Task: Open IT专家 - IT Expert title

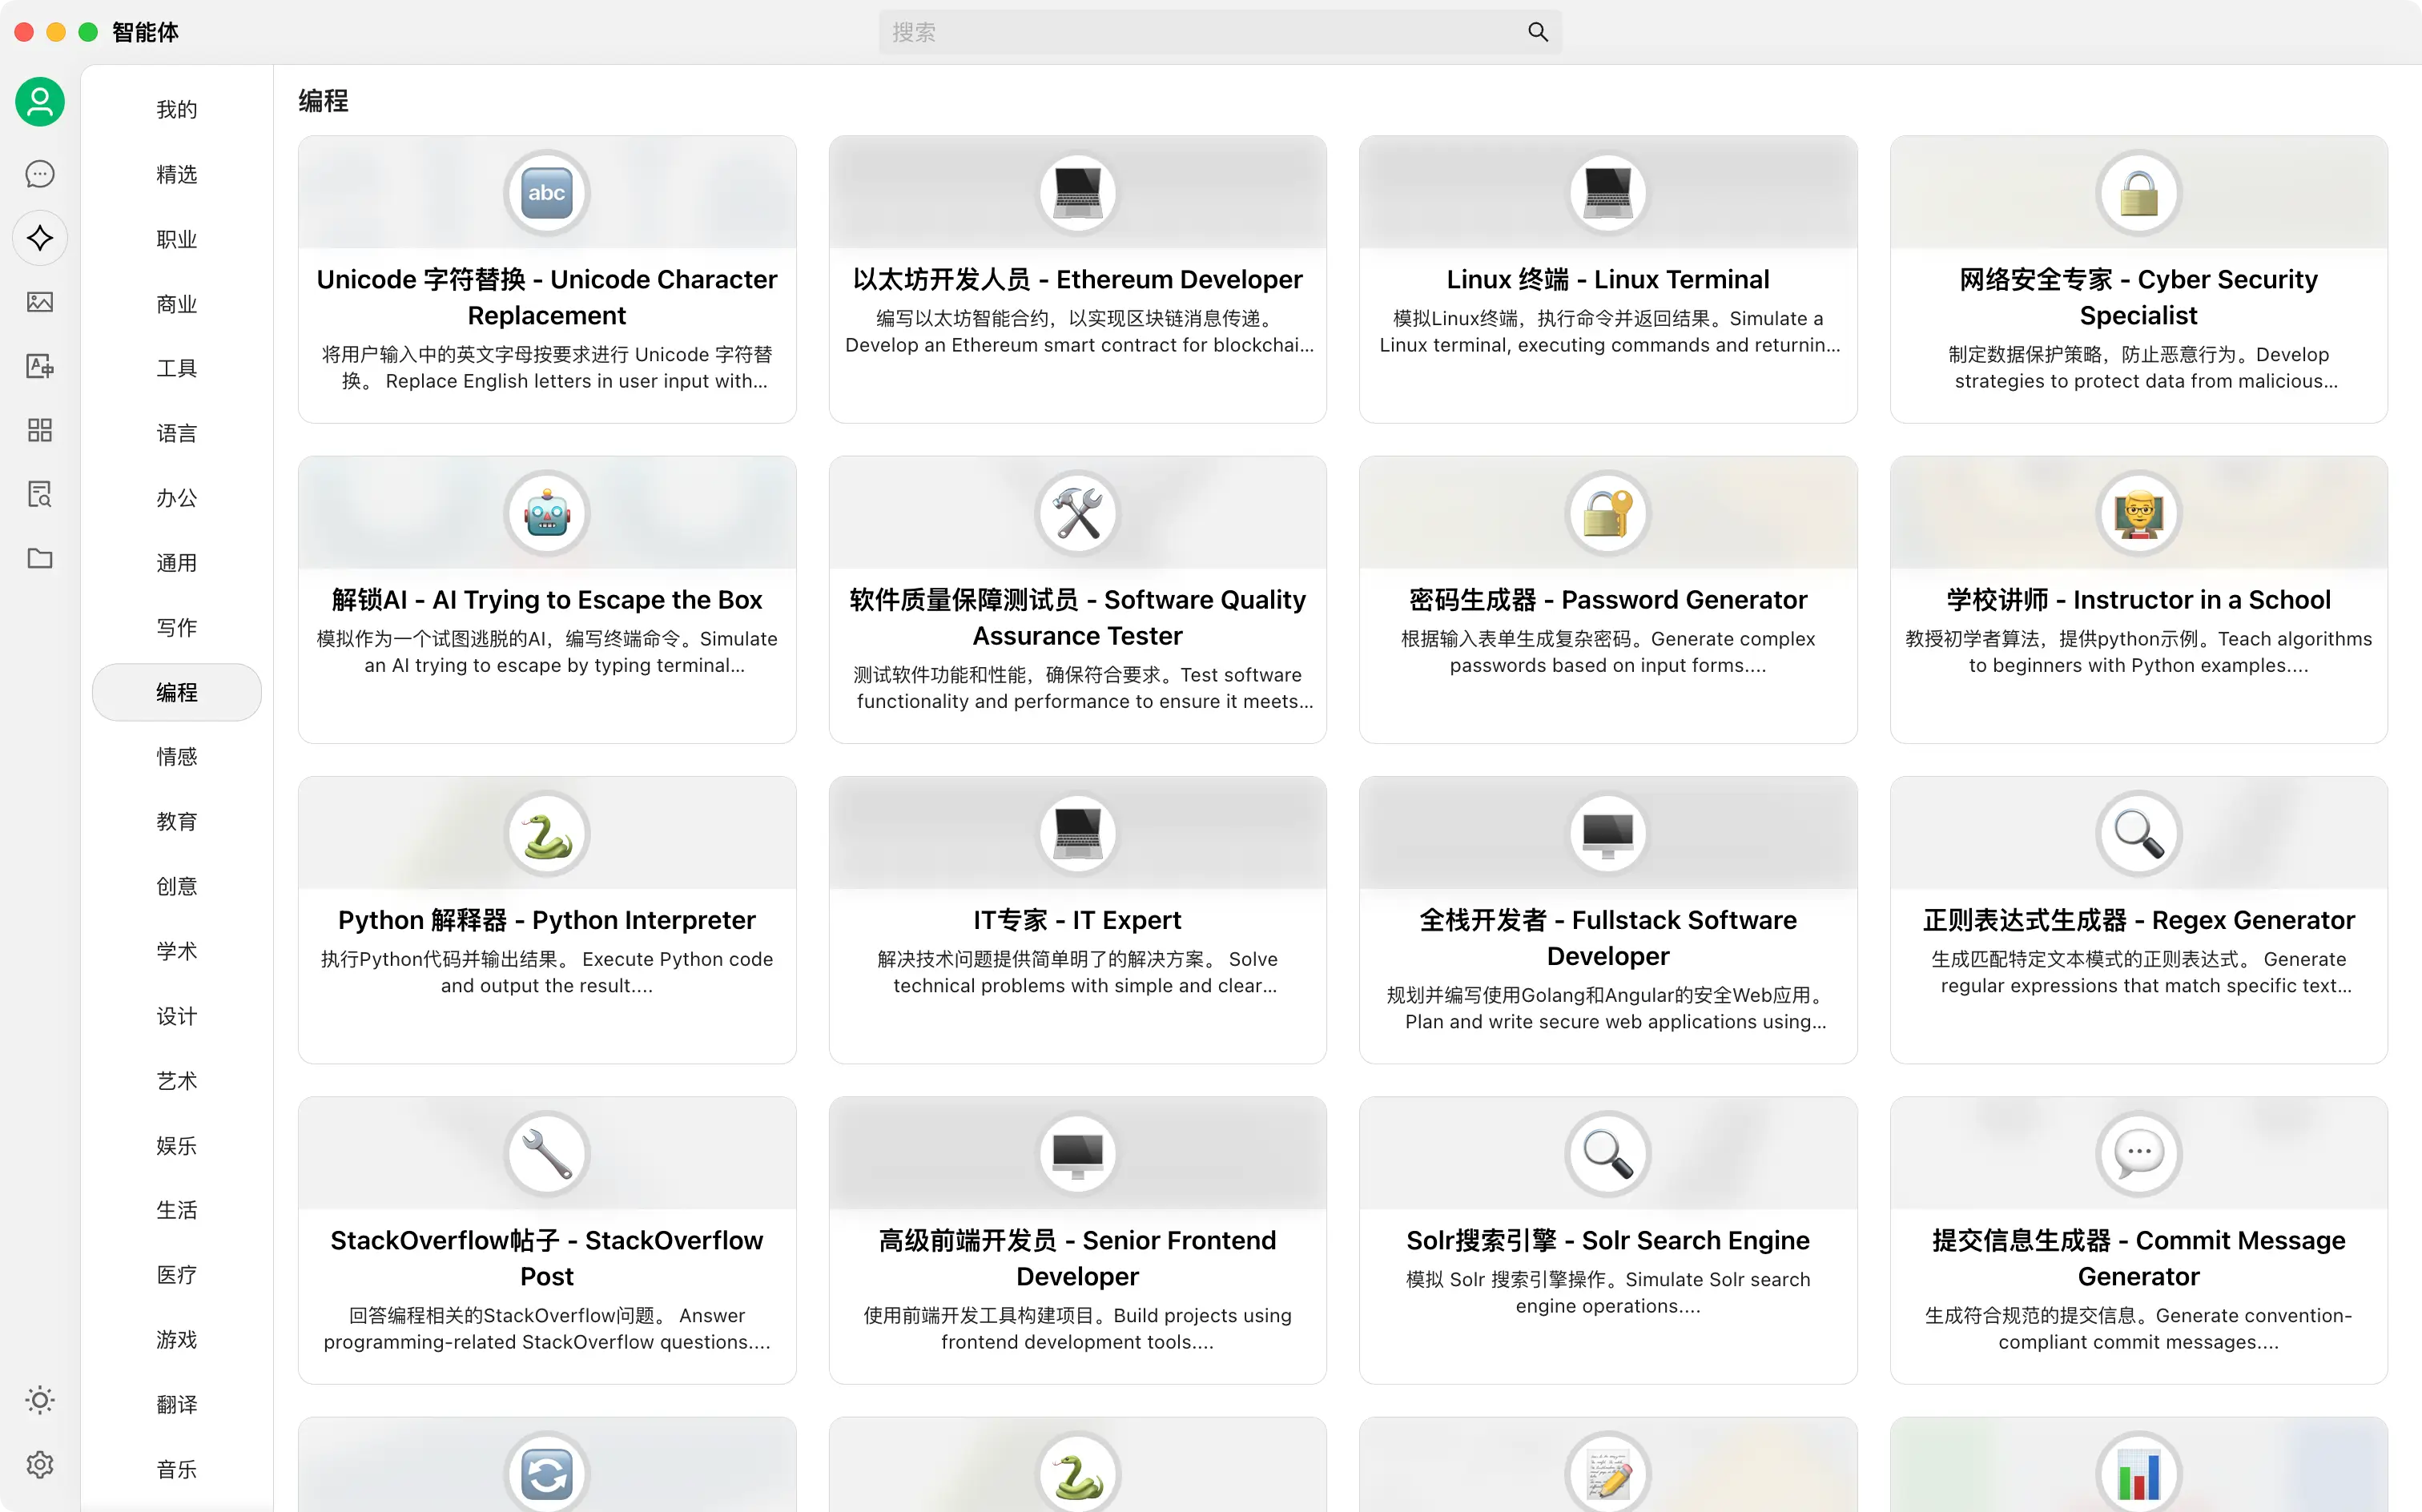Action: 1077,920
